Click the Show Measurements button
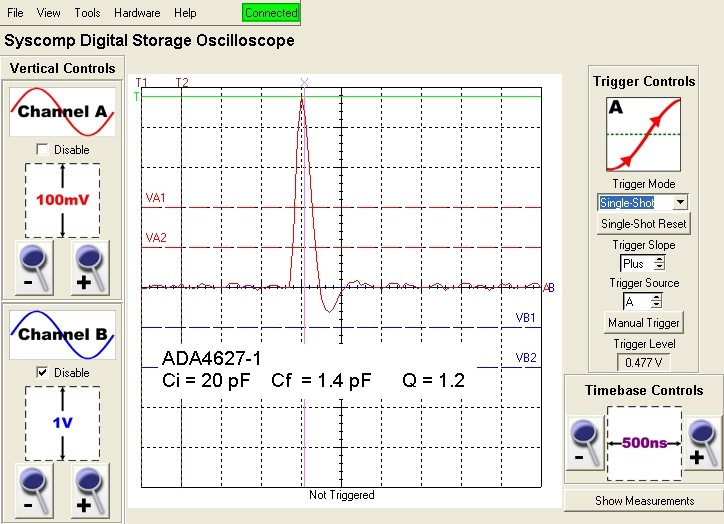Viewport: 724px width, 524px height. pos(644,500)
